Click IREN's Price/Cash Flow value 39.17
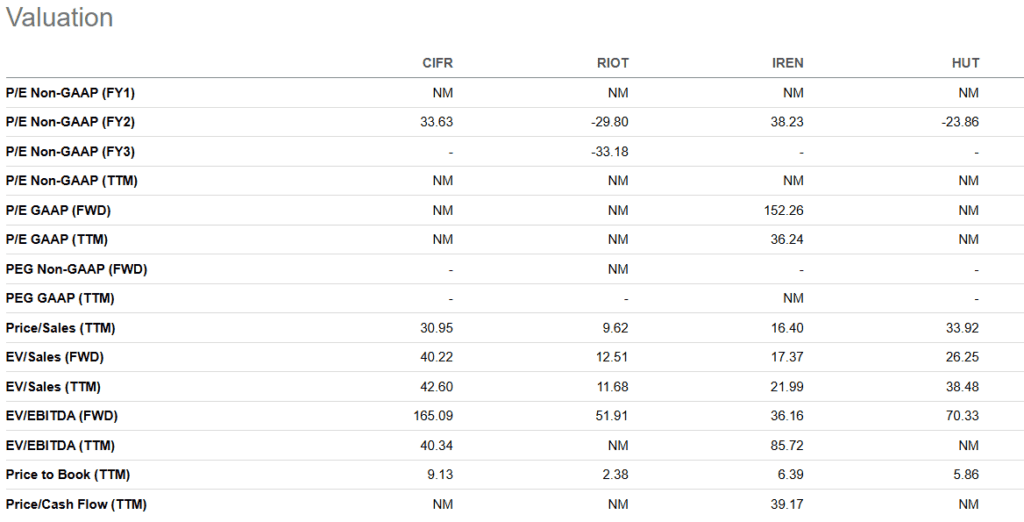 click(x=787, y=504)
